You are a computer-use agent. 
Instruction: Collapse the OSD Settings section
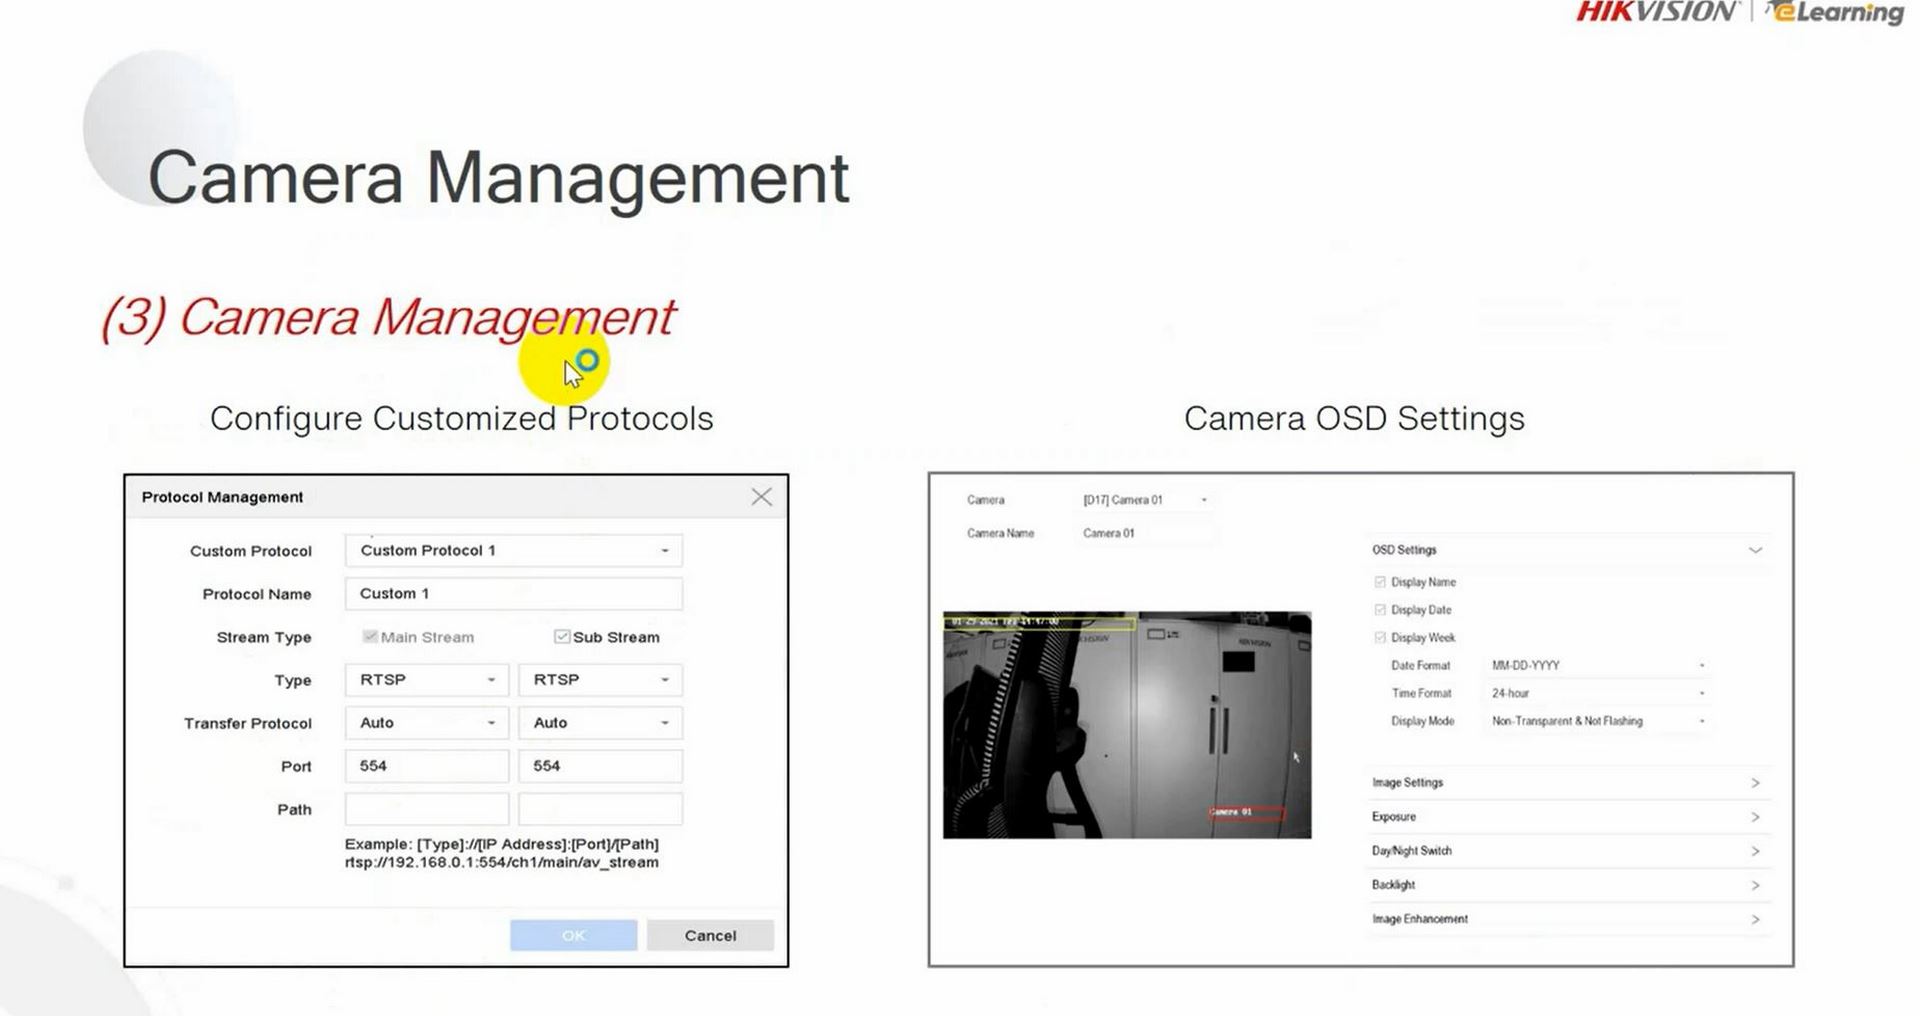pos(1755,549)
